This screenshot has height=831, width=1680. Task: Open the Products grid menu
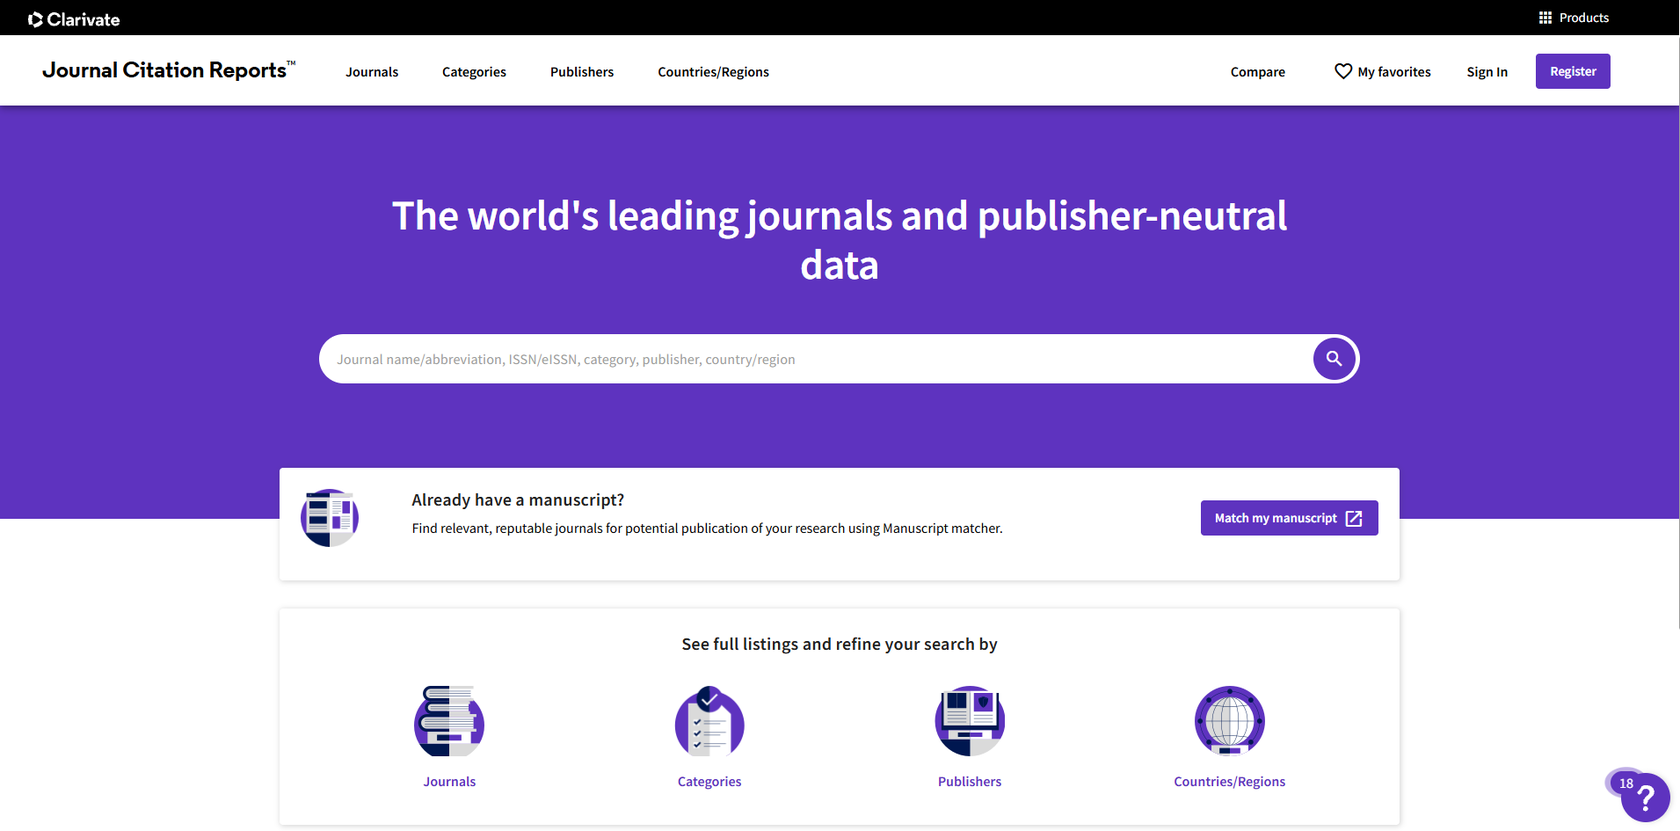point(1573,18)
